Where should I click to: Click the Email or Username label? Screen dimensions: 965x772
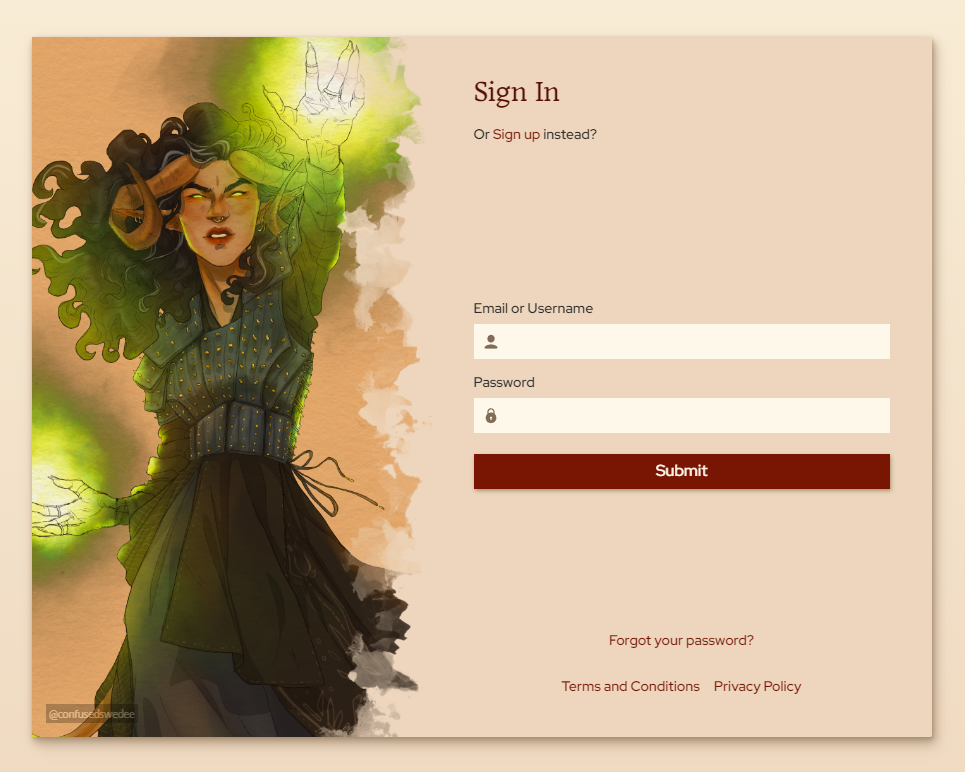click(533, 308)
